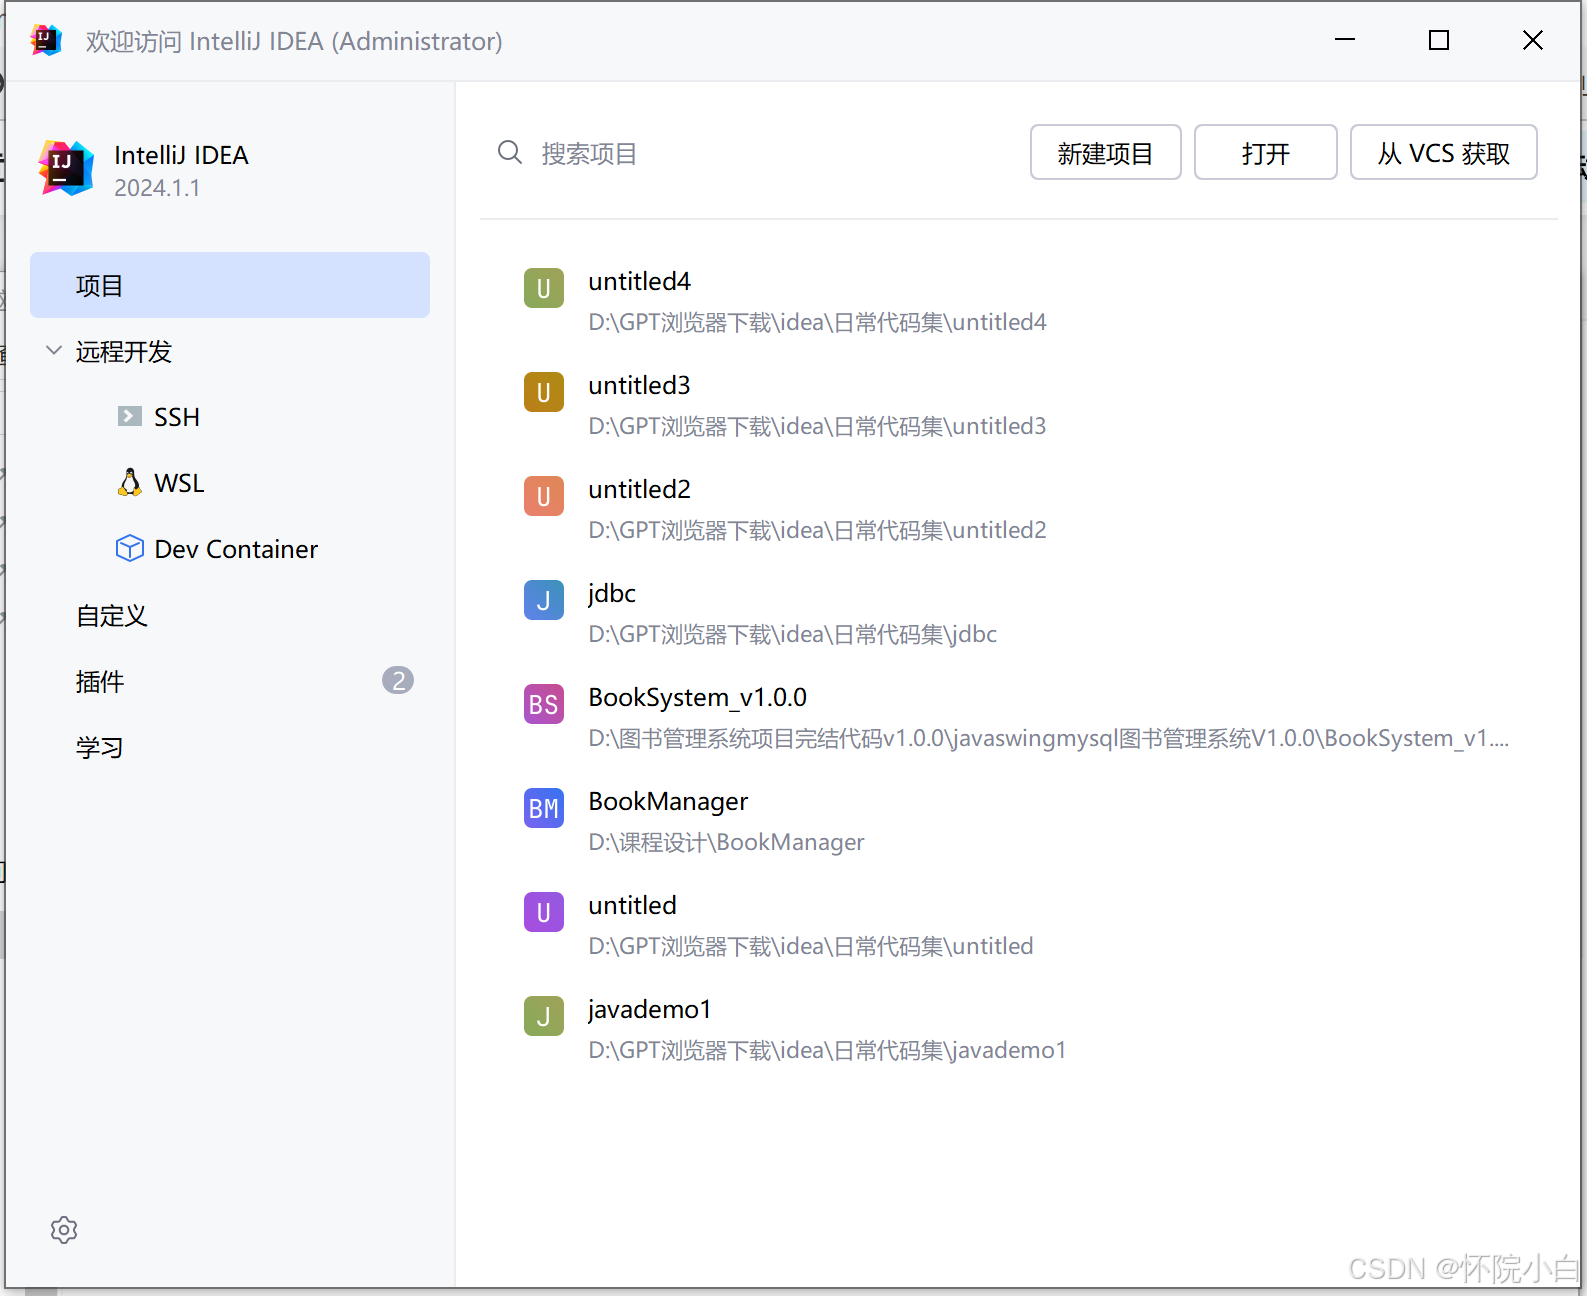1587x1296 pixels.
Task: Click the path ending in \jdbc
Action: click(792, 634)
